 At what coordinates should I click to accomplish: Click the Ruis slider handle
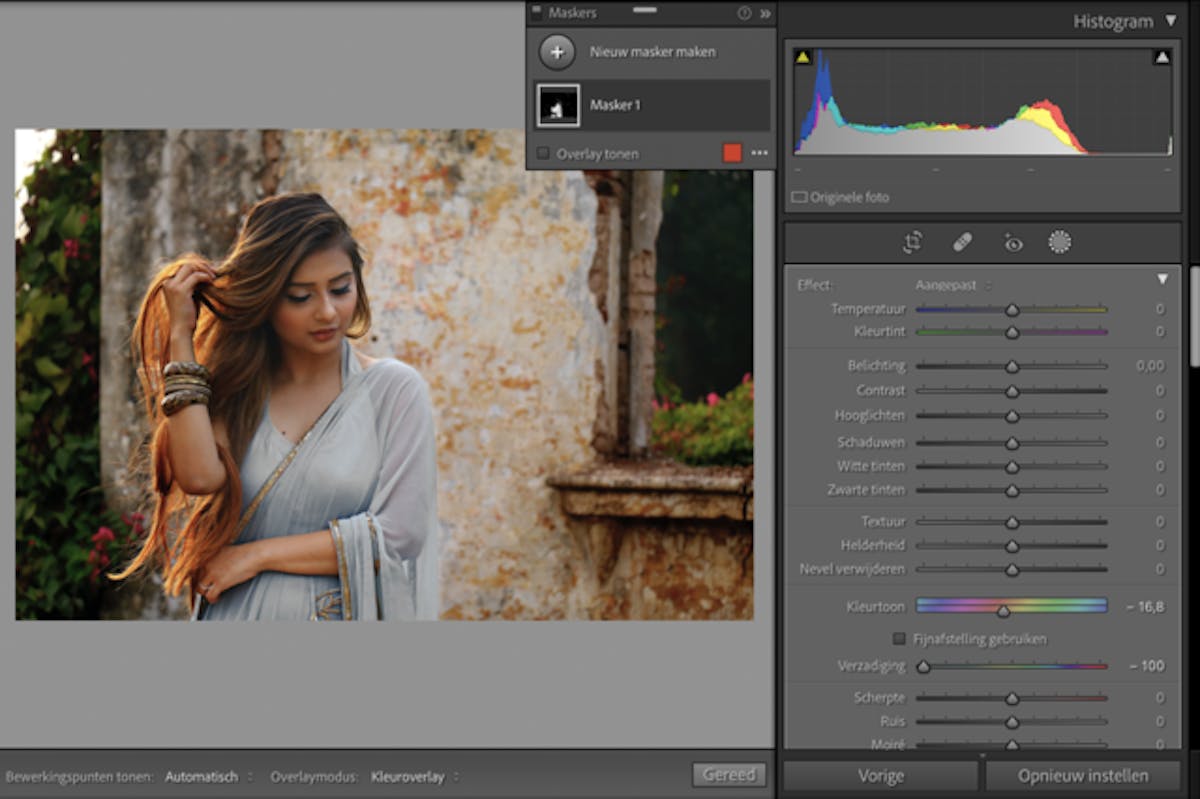1012,722
